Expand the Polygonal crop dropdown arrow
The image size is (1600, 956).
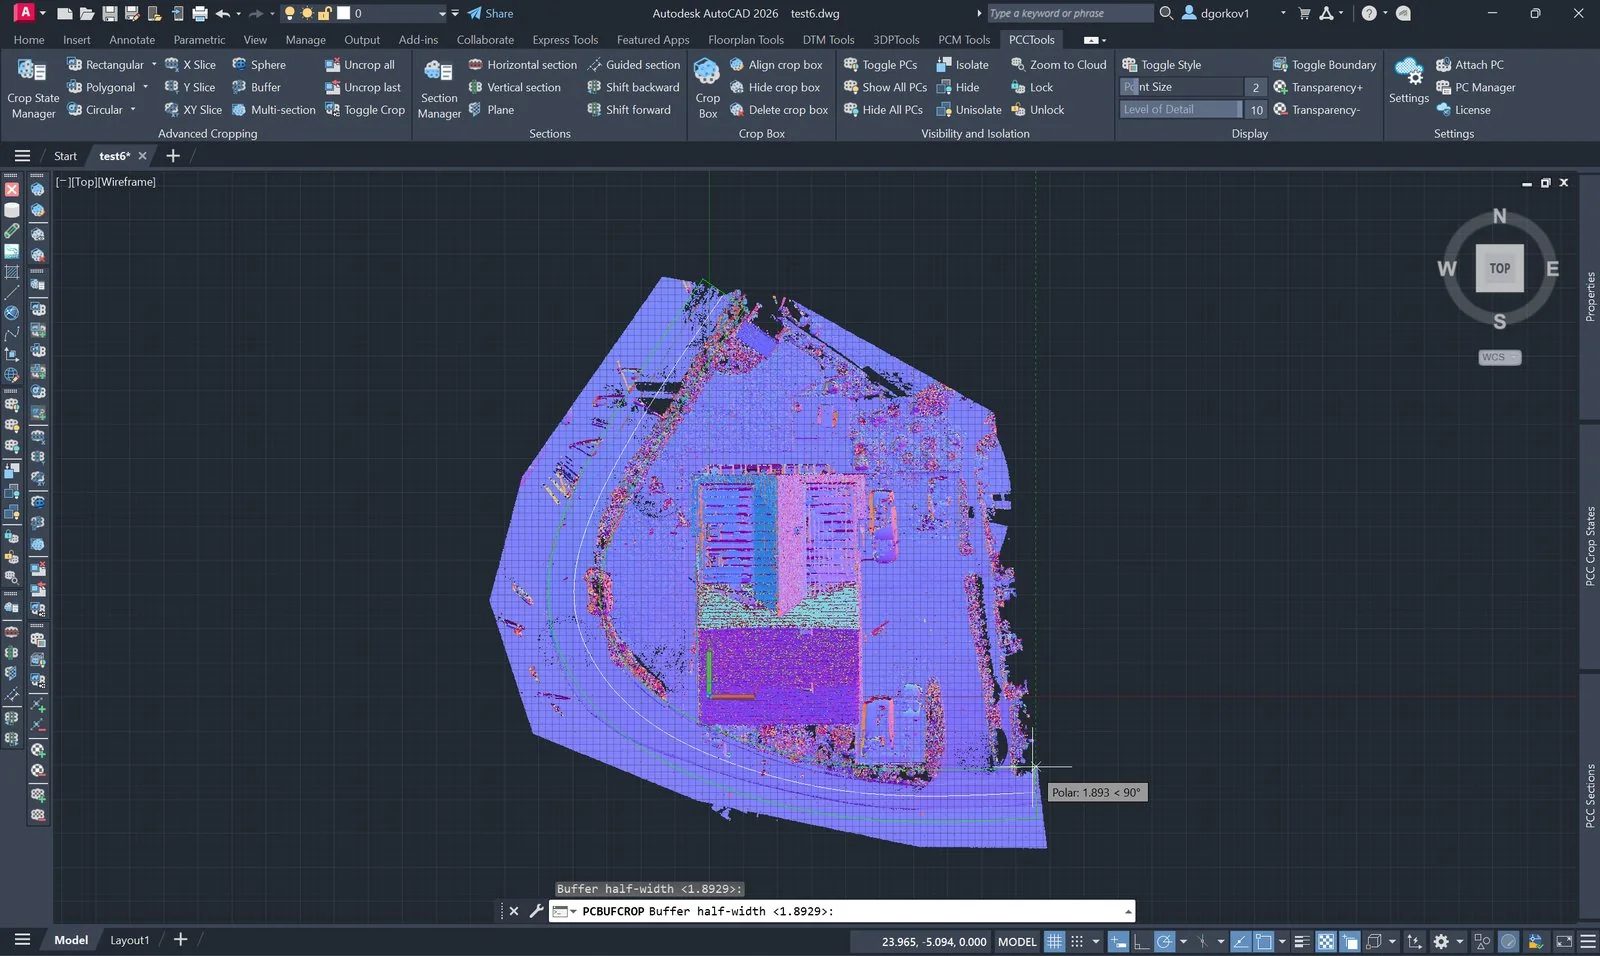(x=145, y=87)
